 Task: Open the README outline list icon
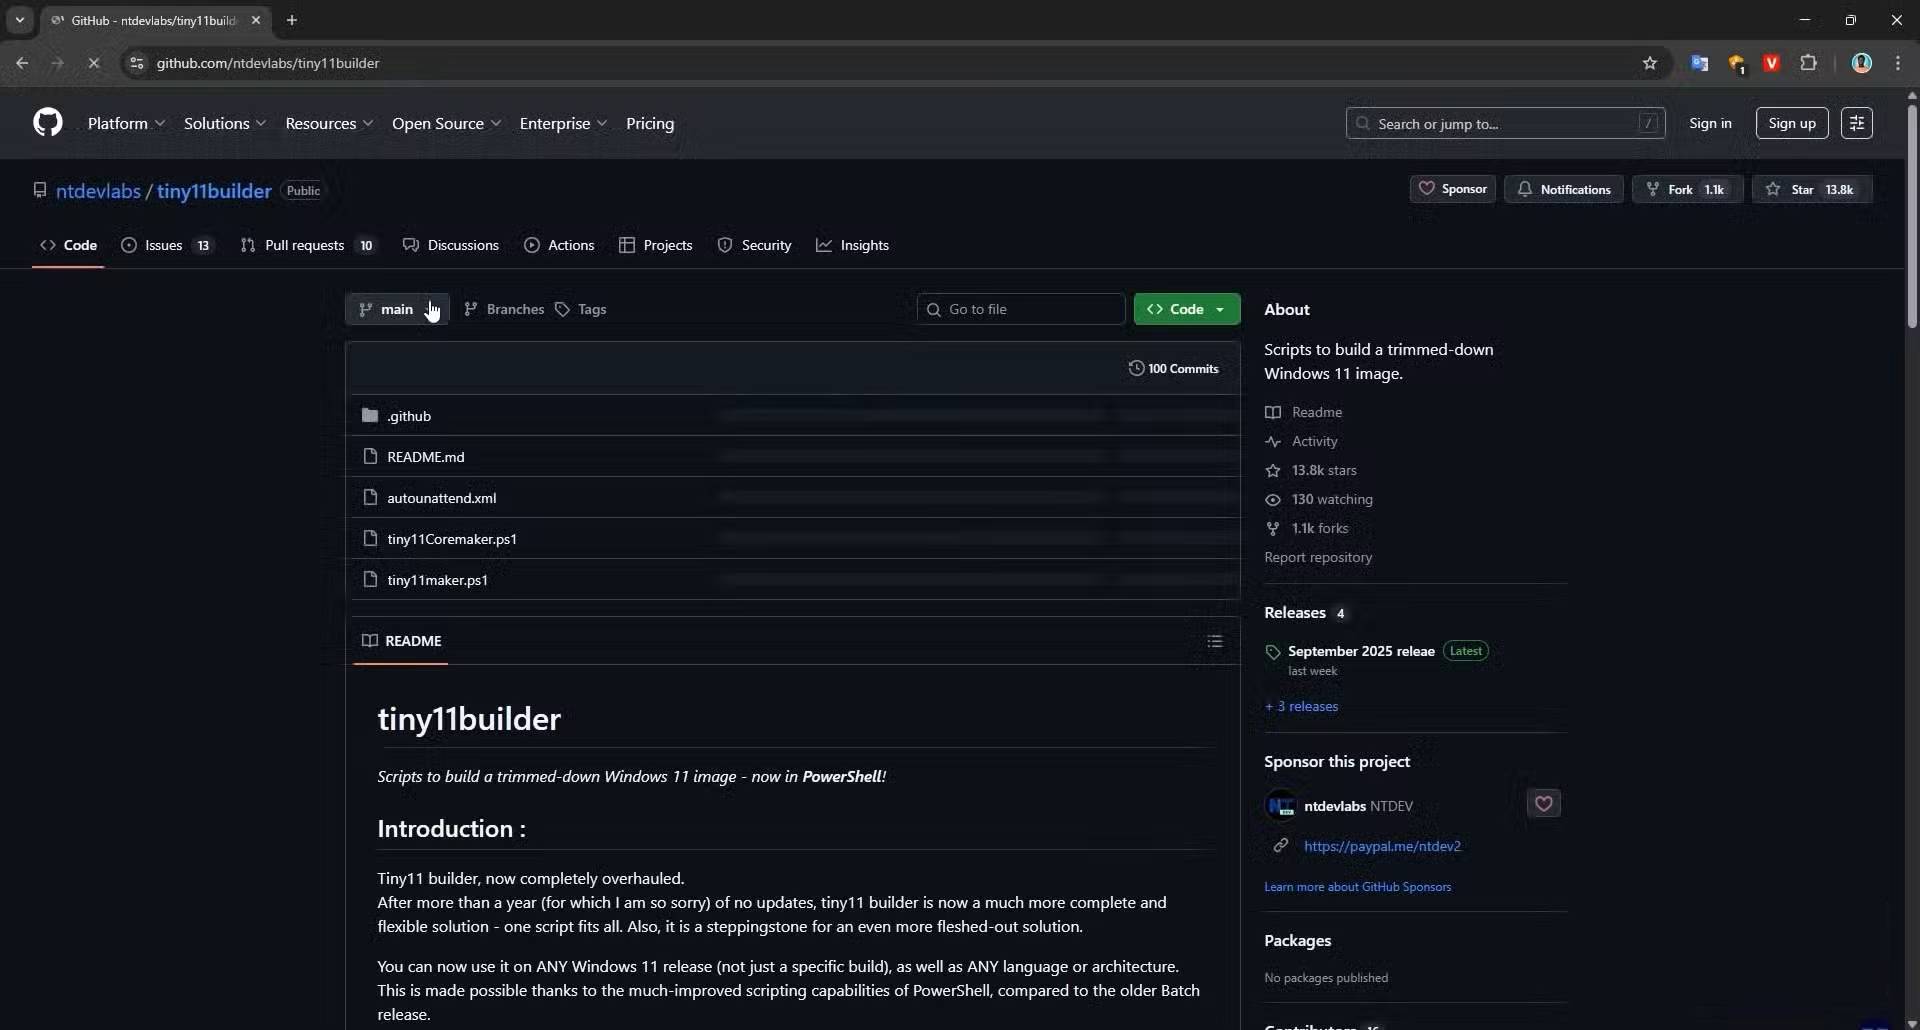(x=1214, y=641)
